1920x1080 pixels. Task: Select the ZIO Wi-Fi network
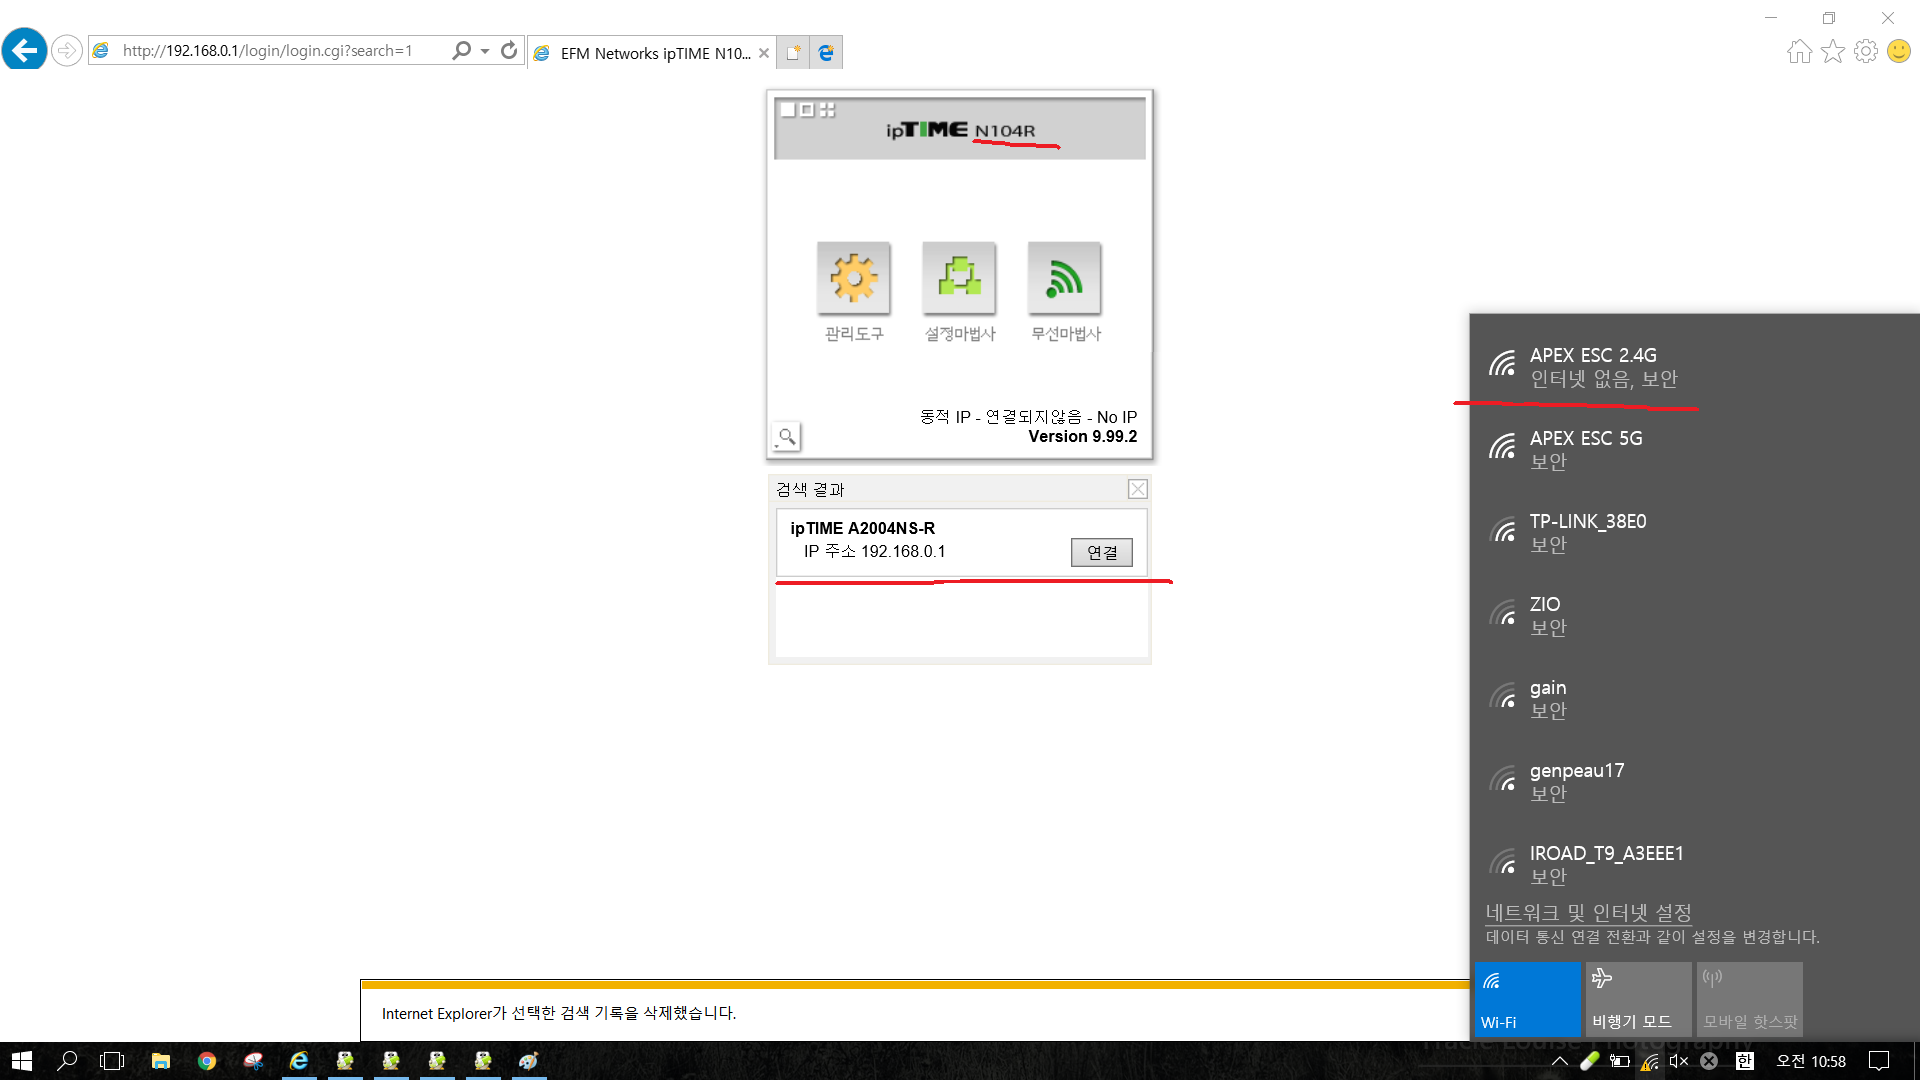[1694, 616]
